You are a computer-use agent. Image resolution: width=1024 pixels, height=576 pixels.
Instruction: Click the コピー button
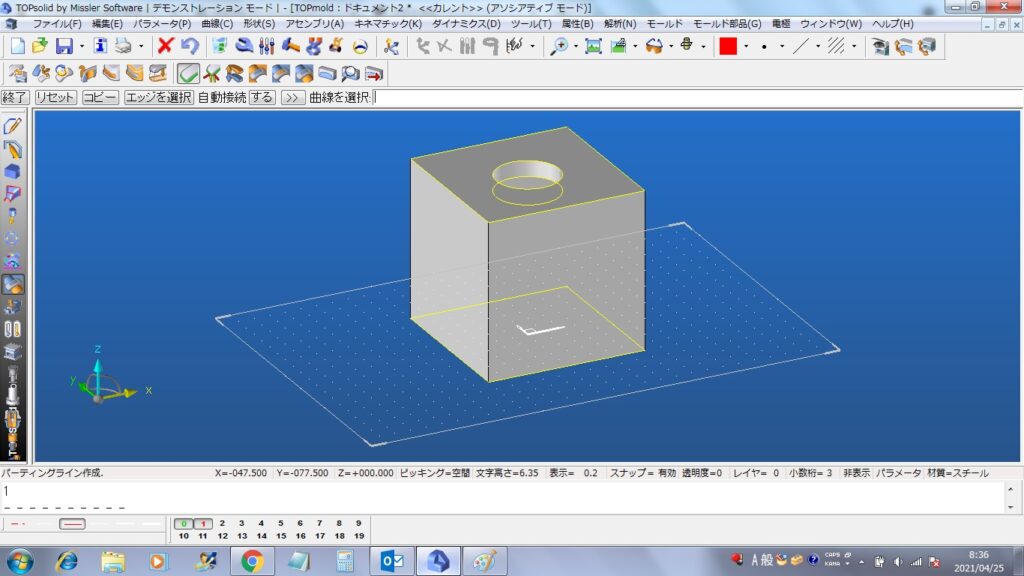tap(100, 97)
